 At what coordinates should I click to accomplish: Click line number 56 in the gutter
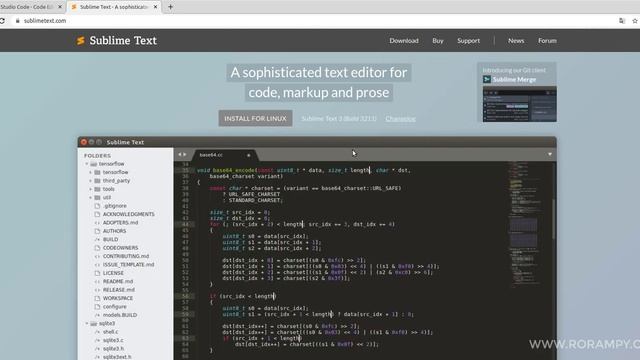pos(185,296)
